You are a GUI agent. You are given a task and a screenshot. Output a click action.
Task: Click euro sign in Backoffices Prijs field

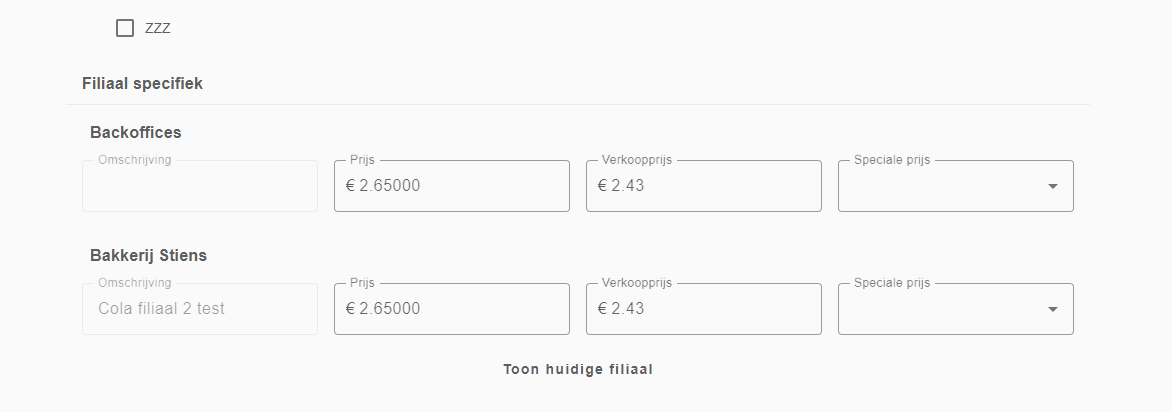351,186
